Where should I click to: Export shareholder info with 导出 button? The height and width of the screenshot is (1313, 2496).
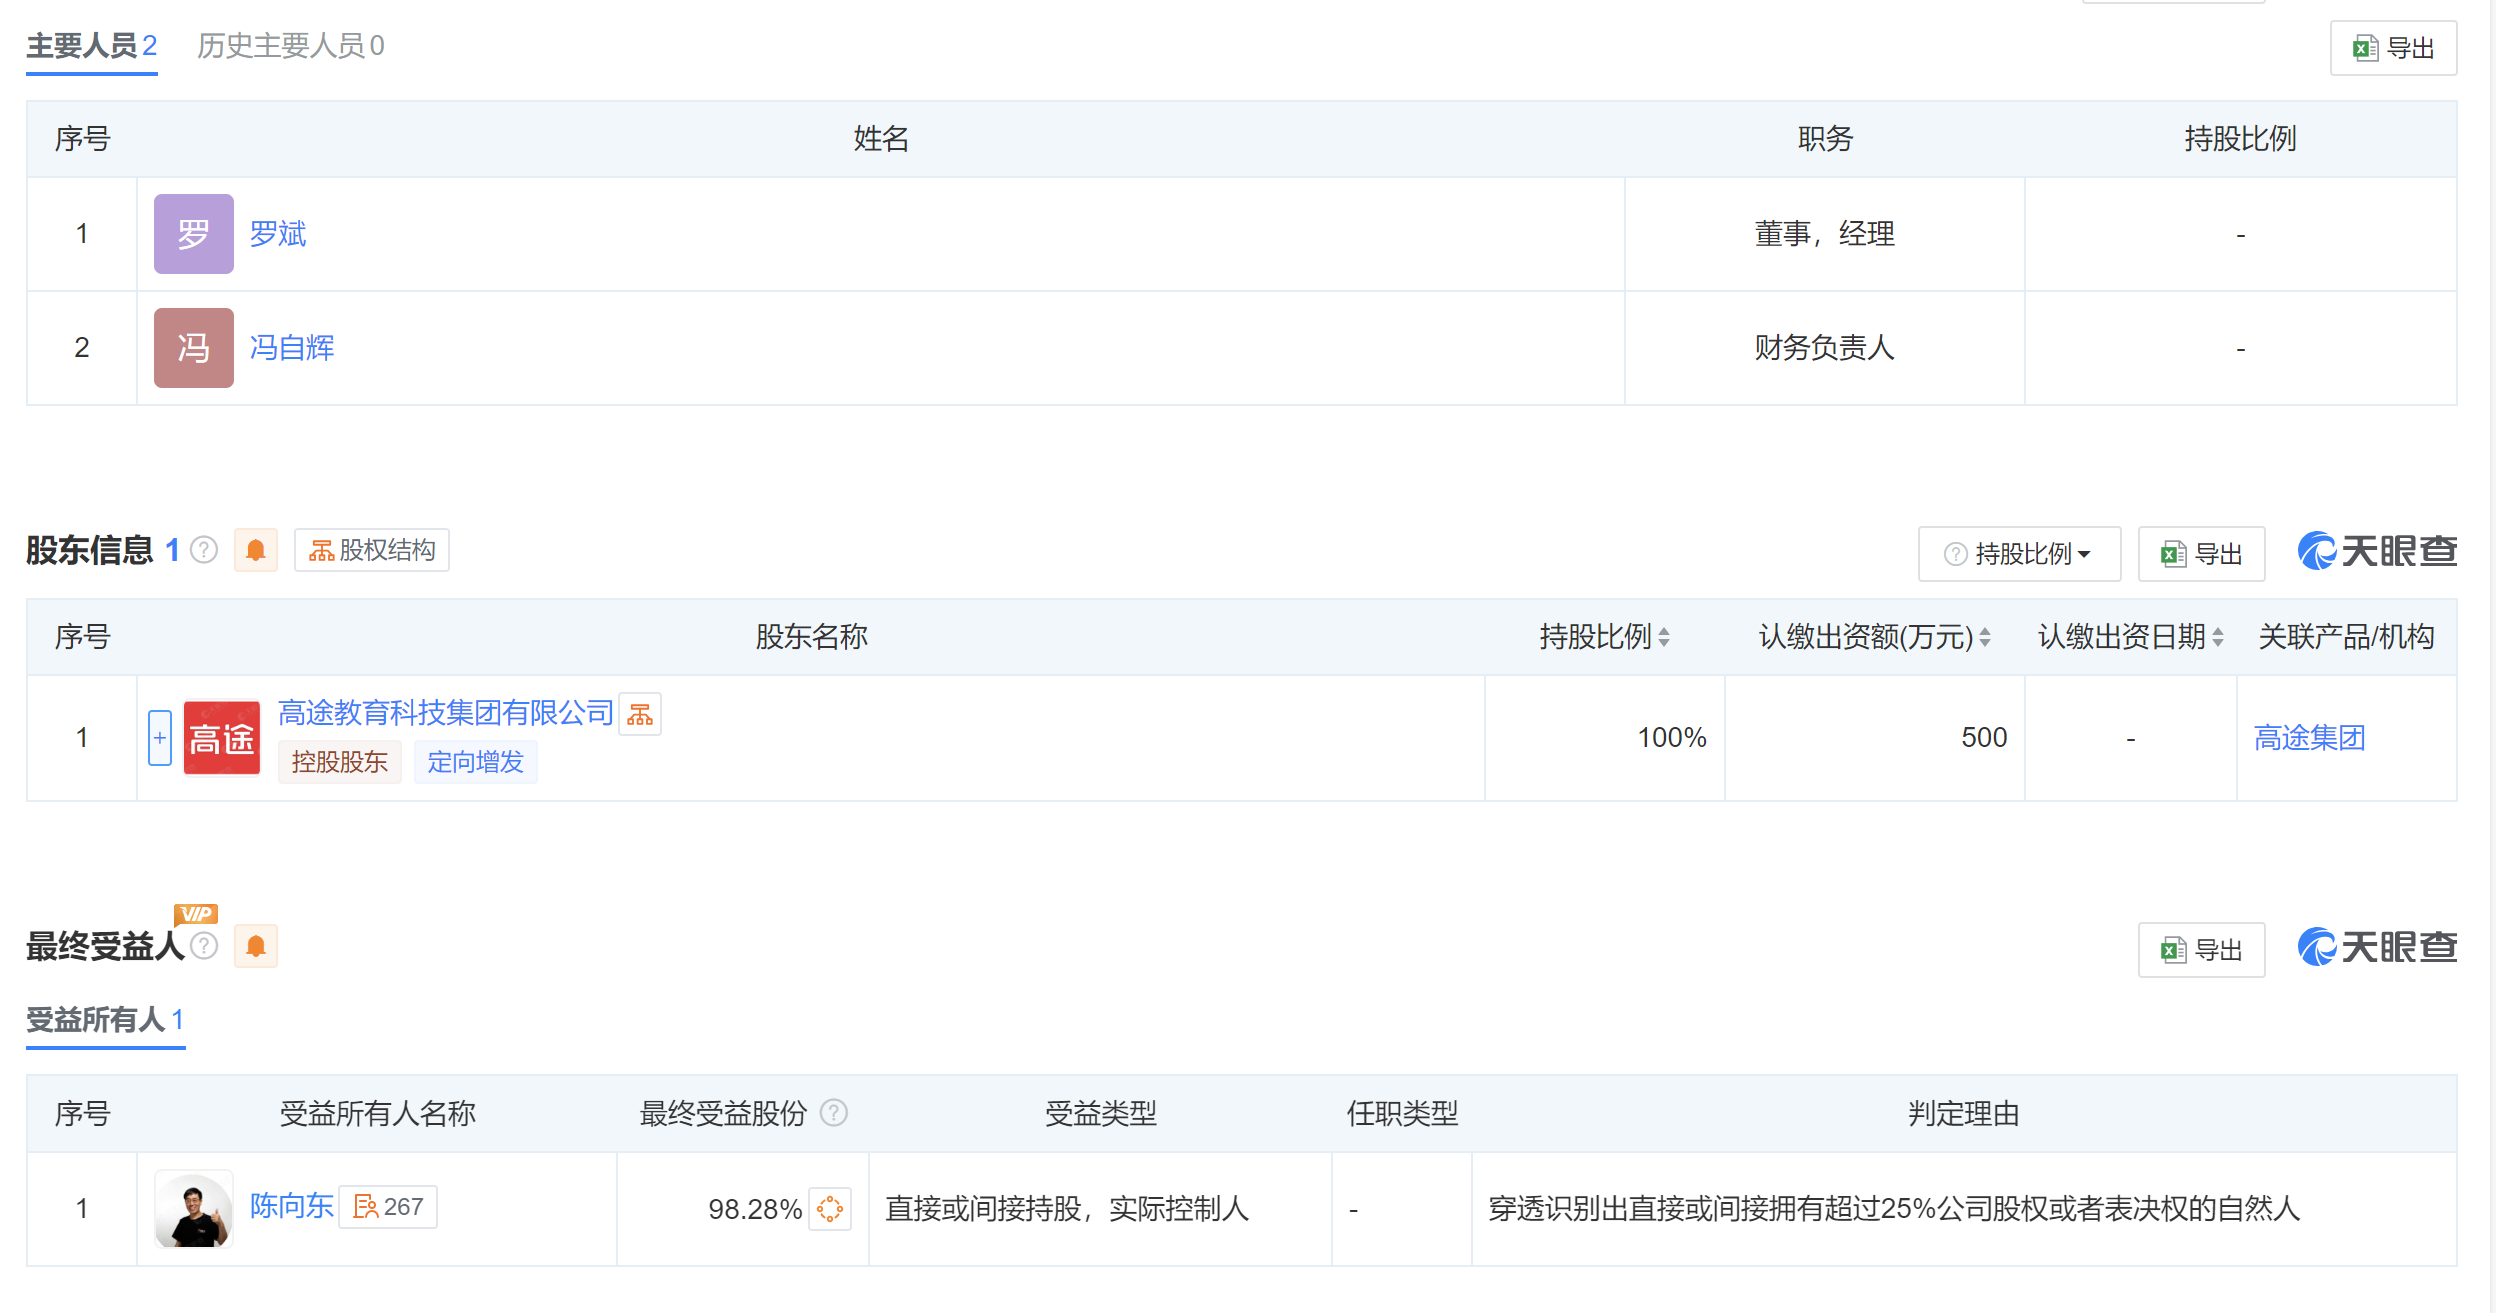(x=2201, y=553)
